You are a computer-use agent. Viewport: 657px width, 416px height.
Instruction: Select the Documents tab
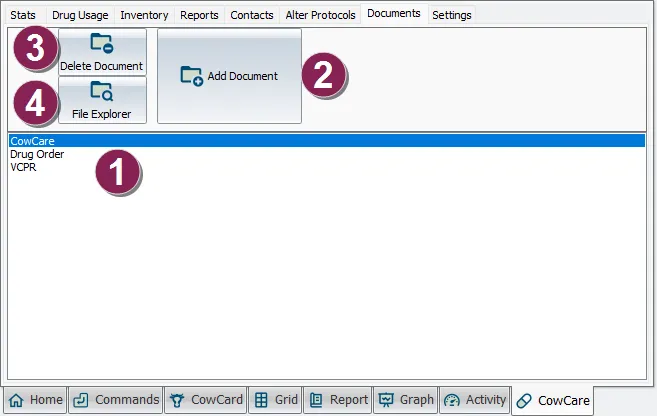(394, 13)
